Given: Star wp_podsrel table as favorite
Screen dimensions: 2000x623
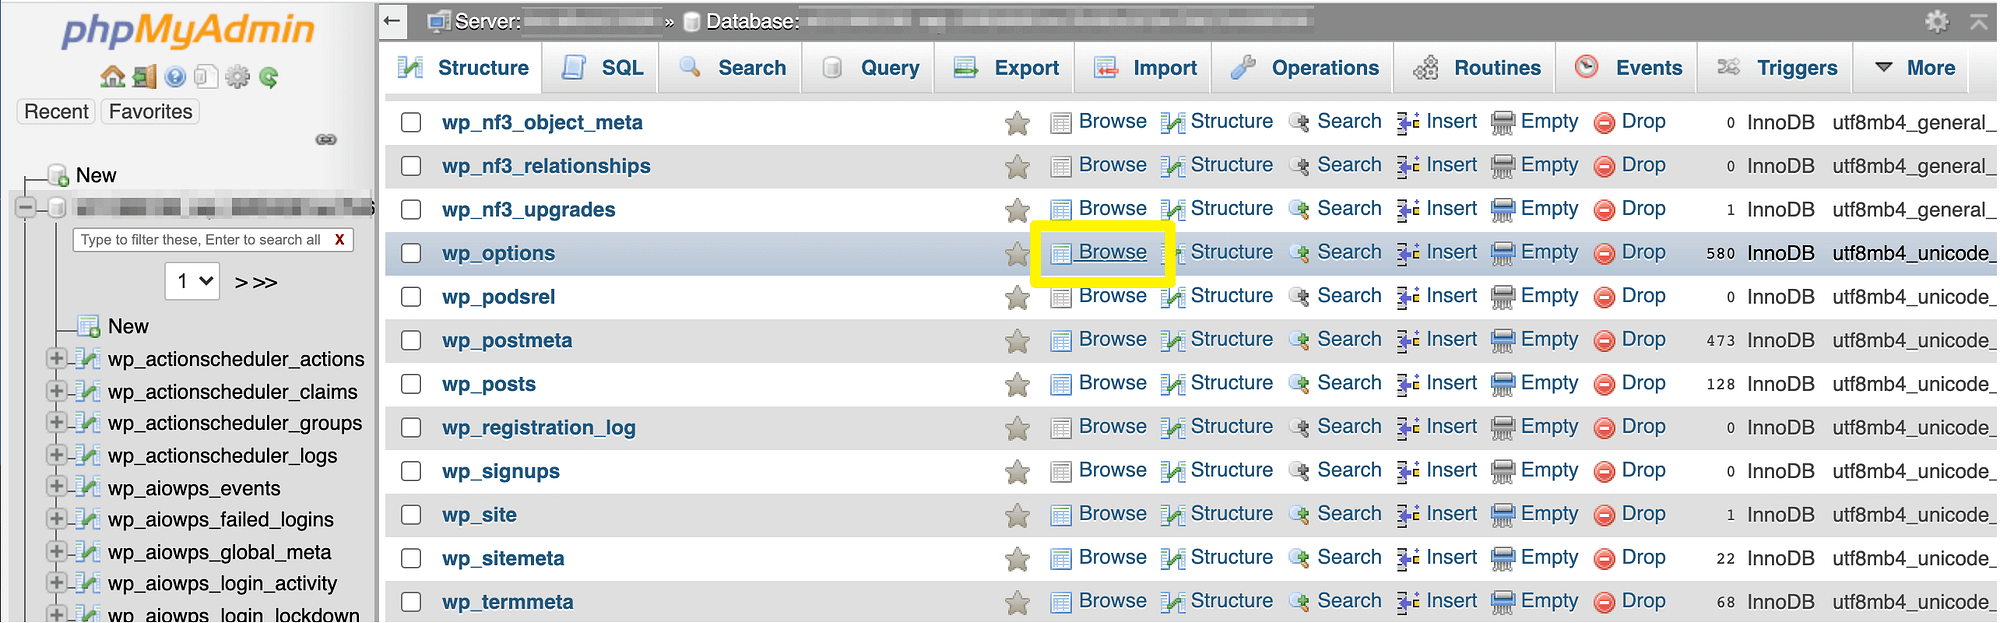Looking at the screenshot, I should 1017,297.
